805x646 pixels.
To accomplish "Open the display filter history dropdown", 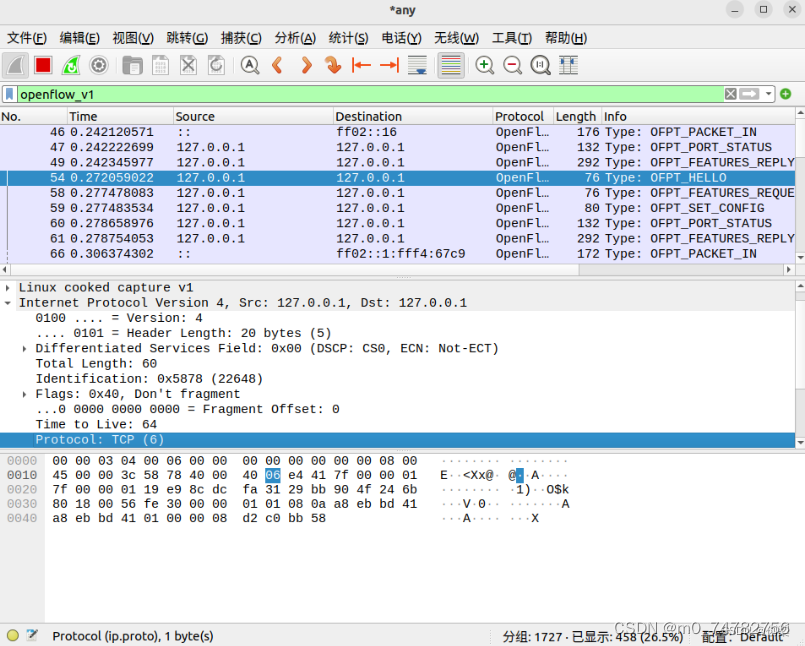I will point(768,93).
